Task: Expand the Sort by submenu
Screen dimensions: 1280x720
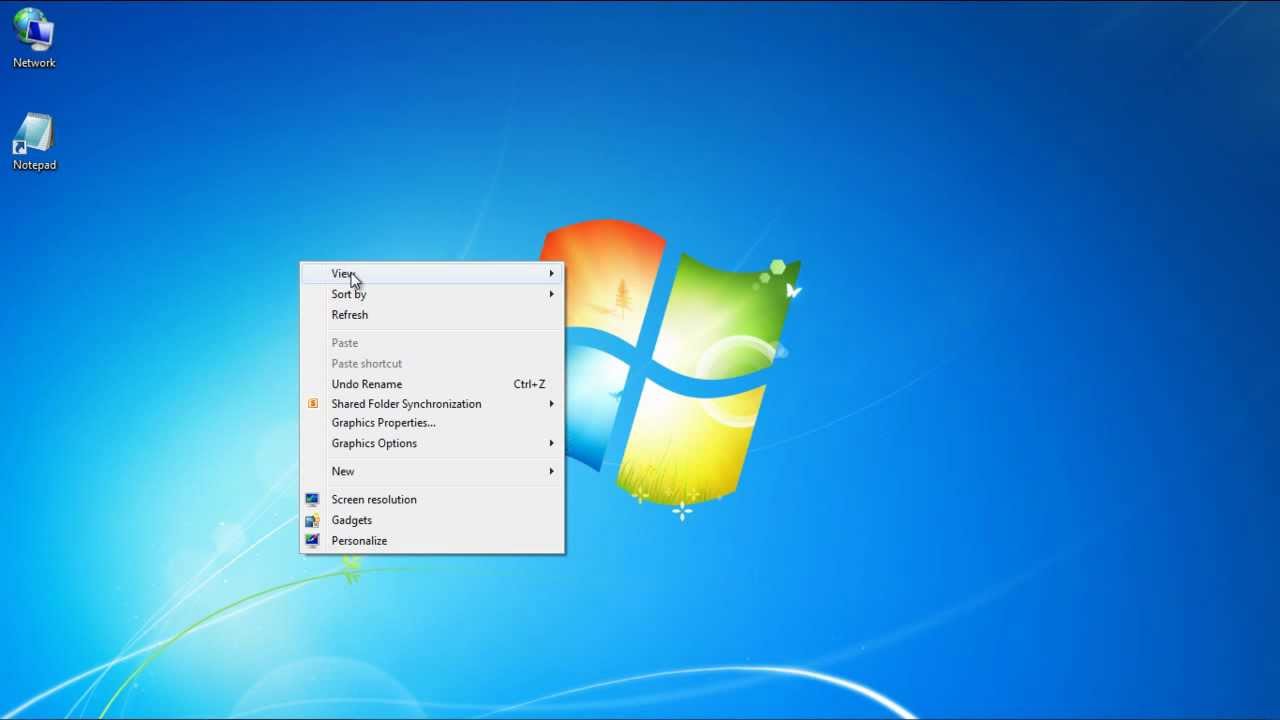Action: [551, 294]
